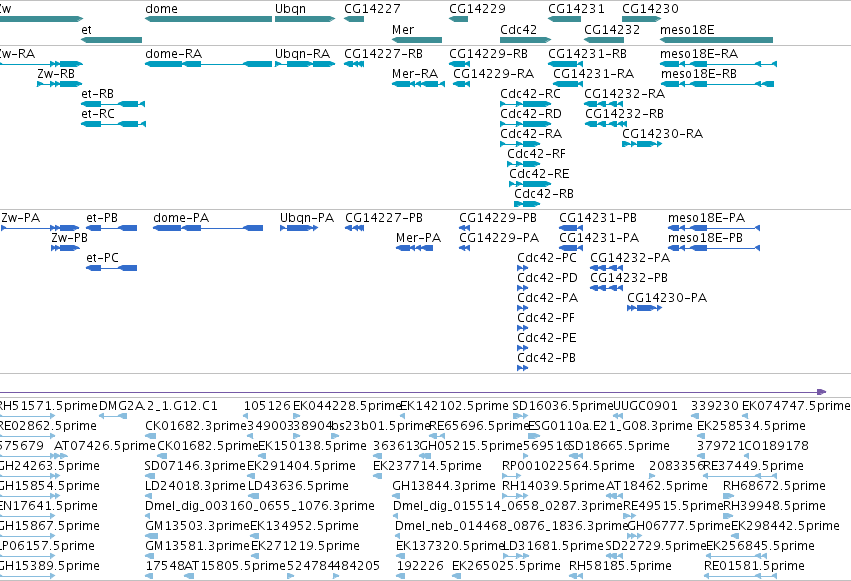
Task: Select the Cdc42-RB transcript
Action: click(527, 205)
